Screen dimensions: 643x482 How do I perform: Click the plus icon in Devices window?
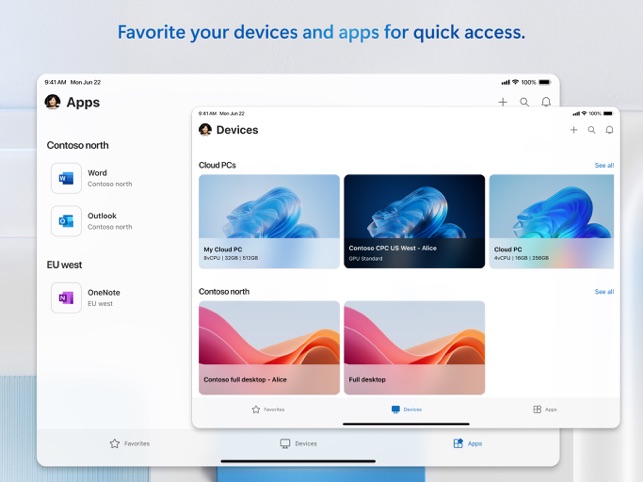[x=574, y=130]
